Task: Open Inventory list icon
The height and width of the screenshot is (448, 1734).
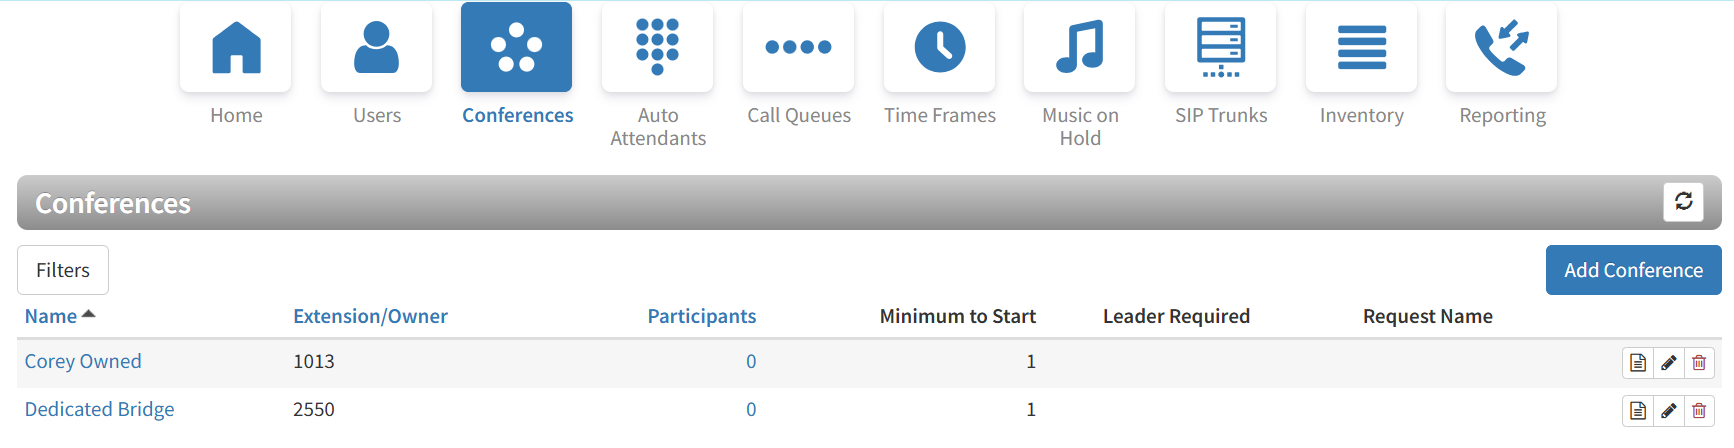Action: pyautogui.click(x=1361, y=48)
